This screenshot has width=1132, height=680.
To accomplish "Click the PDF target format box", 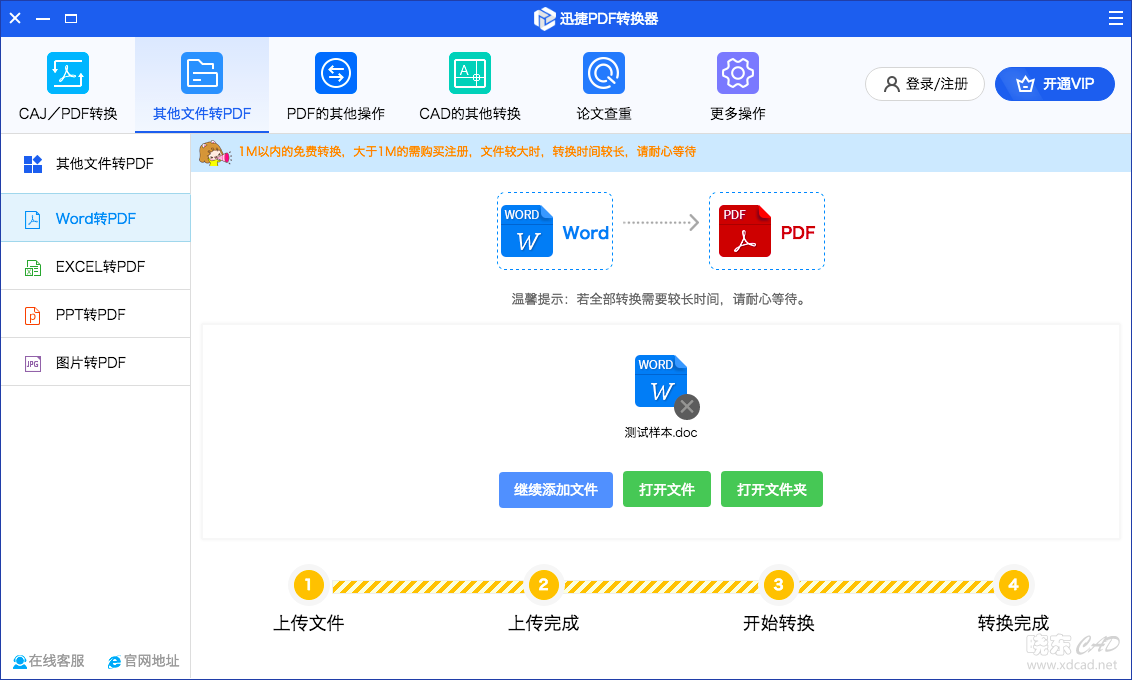I will [767, 231].
